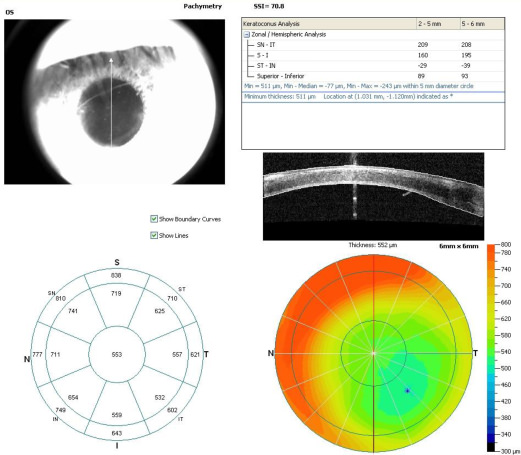This screenshot has height=455, width=521.
Task: Select the Superior - Inferior row
Action: point(373,76)
